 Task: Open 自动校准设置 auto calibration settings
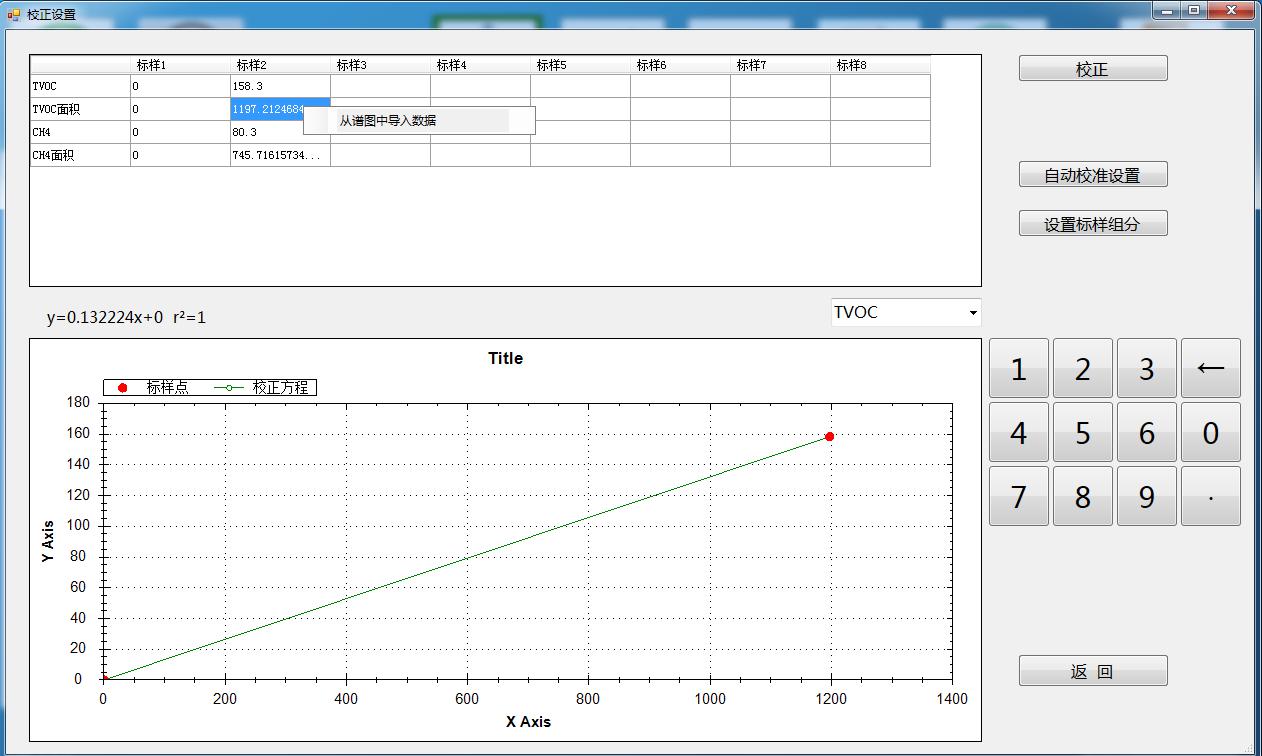pyautogui.click(x=1092, y=175)
